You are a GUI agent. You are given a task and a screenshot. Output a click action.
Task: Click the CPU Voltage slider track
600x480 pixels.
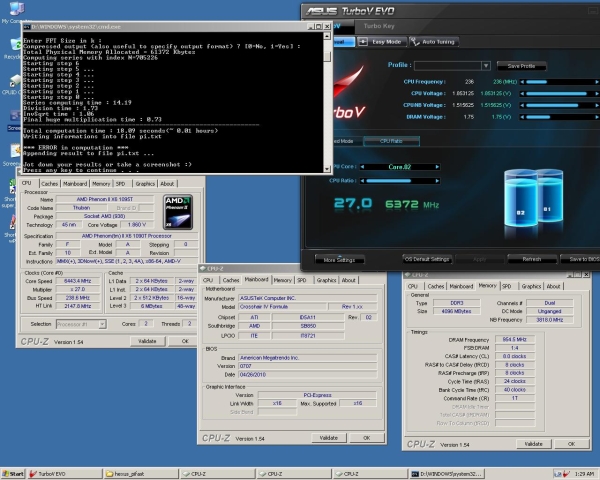coord(559,93)
